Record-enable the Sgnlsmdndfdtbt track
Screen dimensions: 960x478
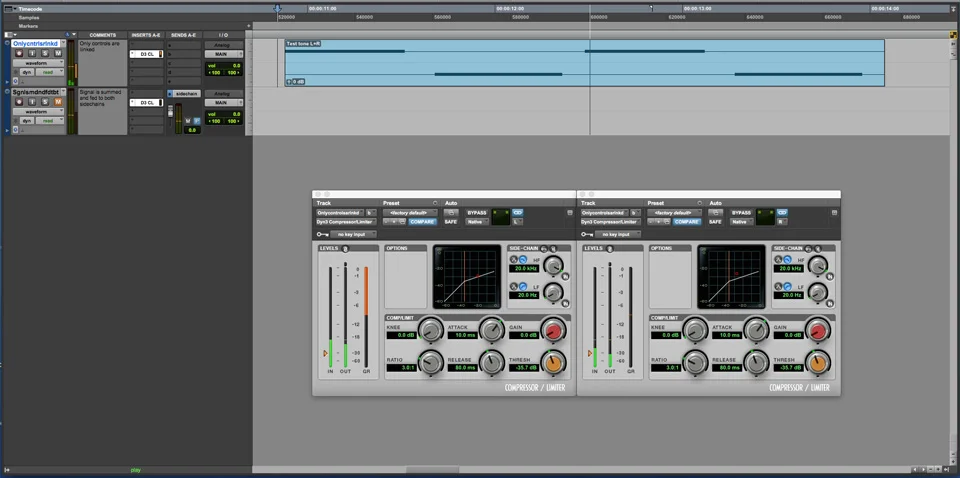coord(19,102)
